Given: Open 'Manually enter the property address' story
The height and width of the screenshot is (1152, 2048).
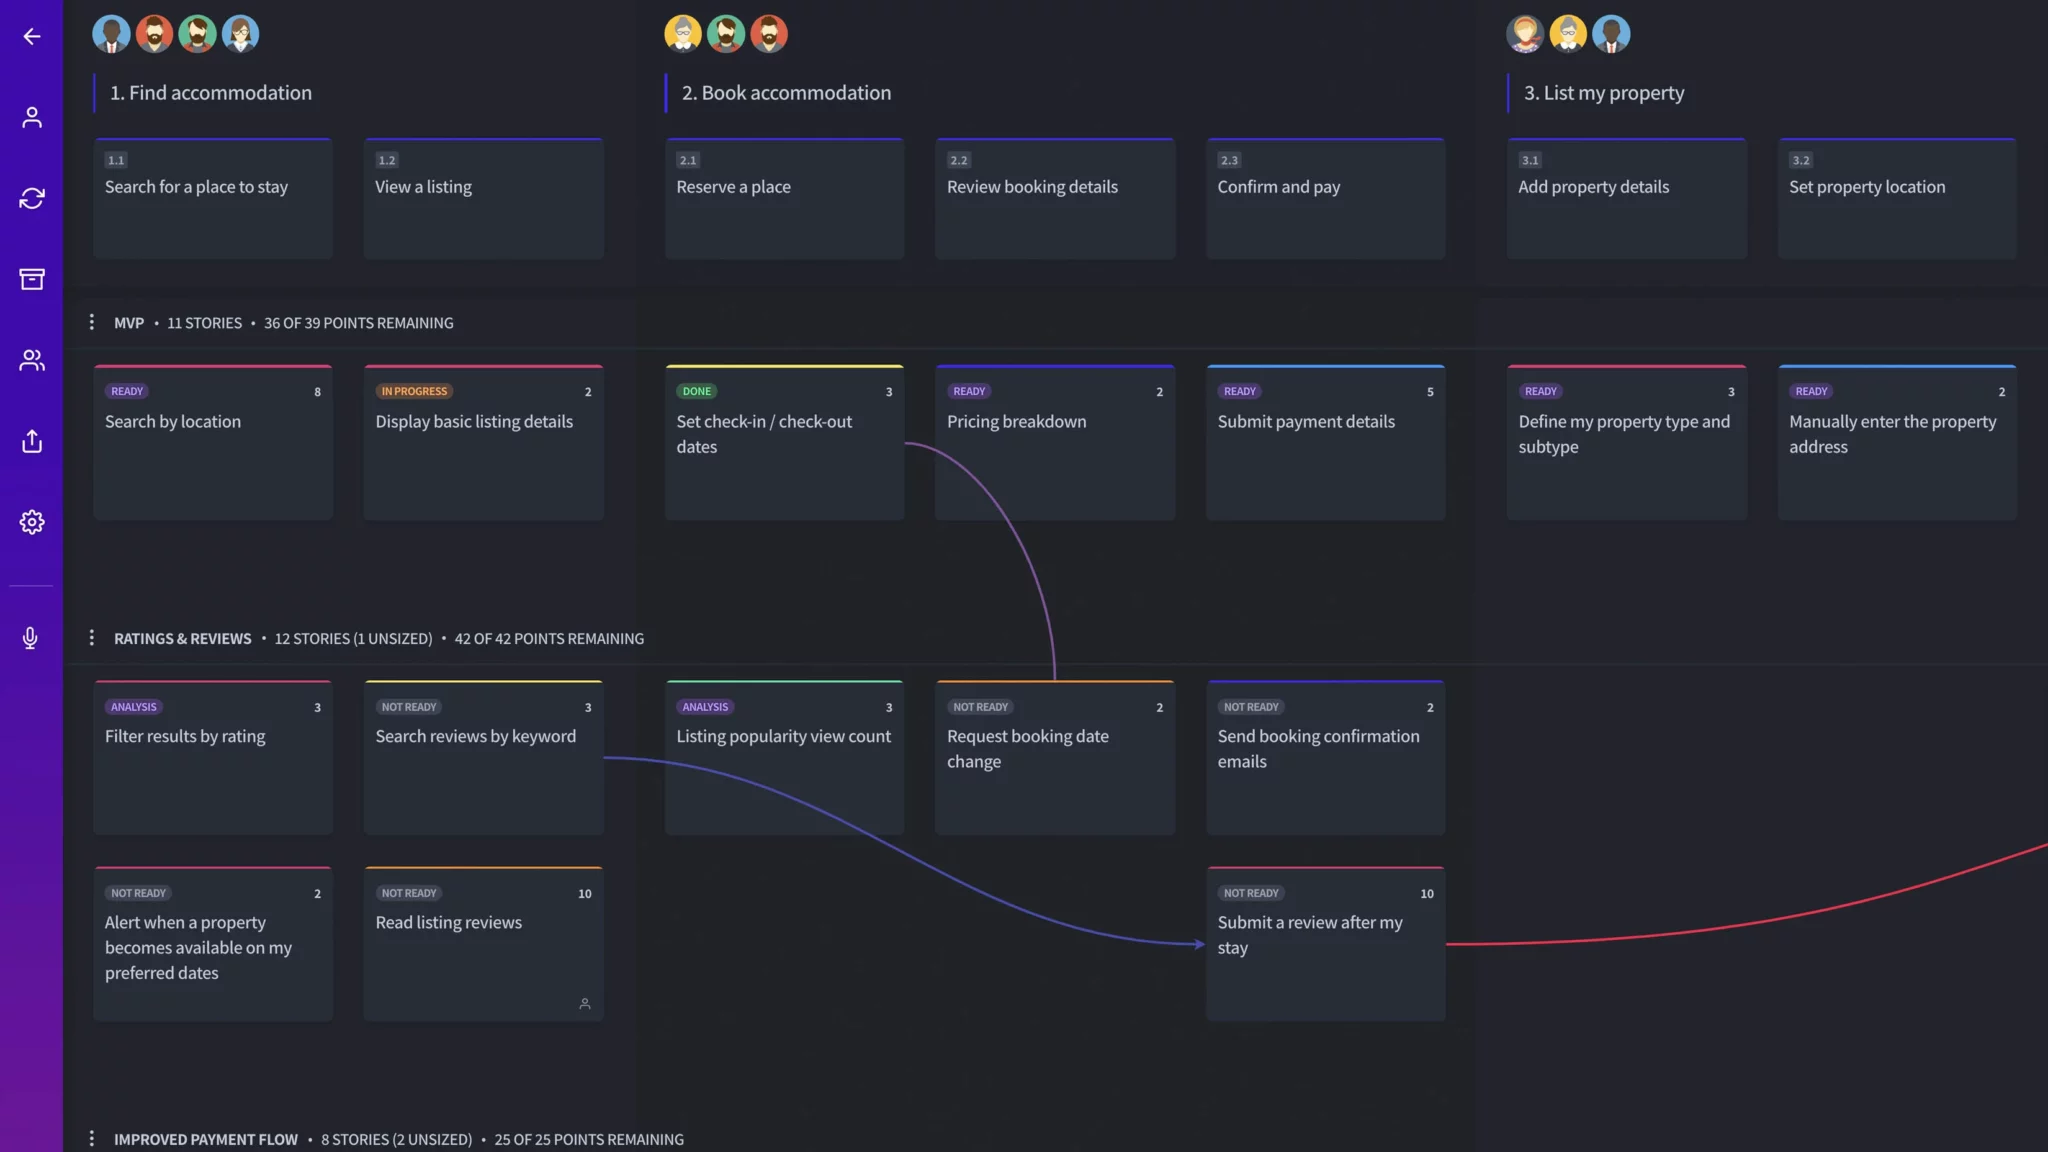Looking at the screenshot, I should [x=1897, y=442].
